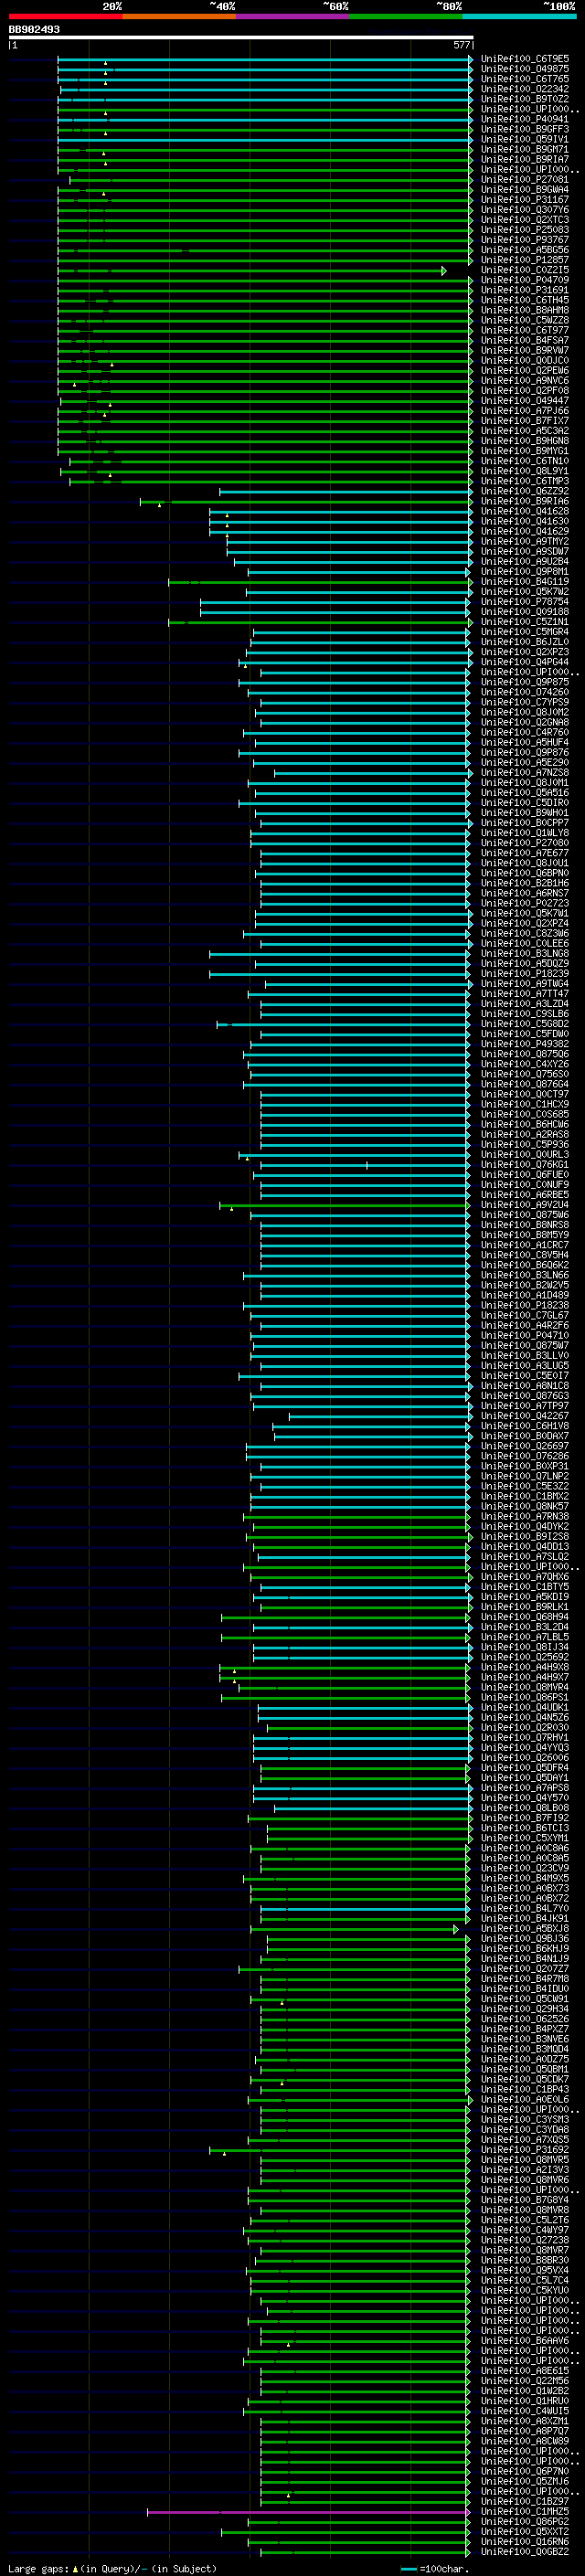Select hit label UniRef100_Q26697
585x2576 pixels.
525,1446
